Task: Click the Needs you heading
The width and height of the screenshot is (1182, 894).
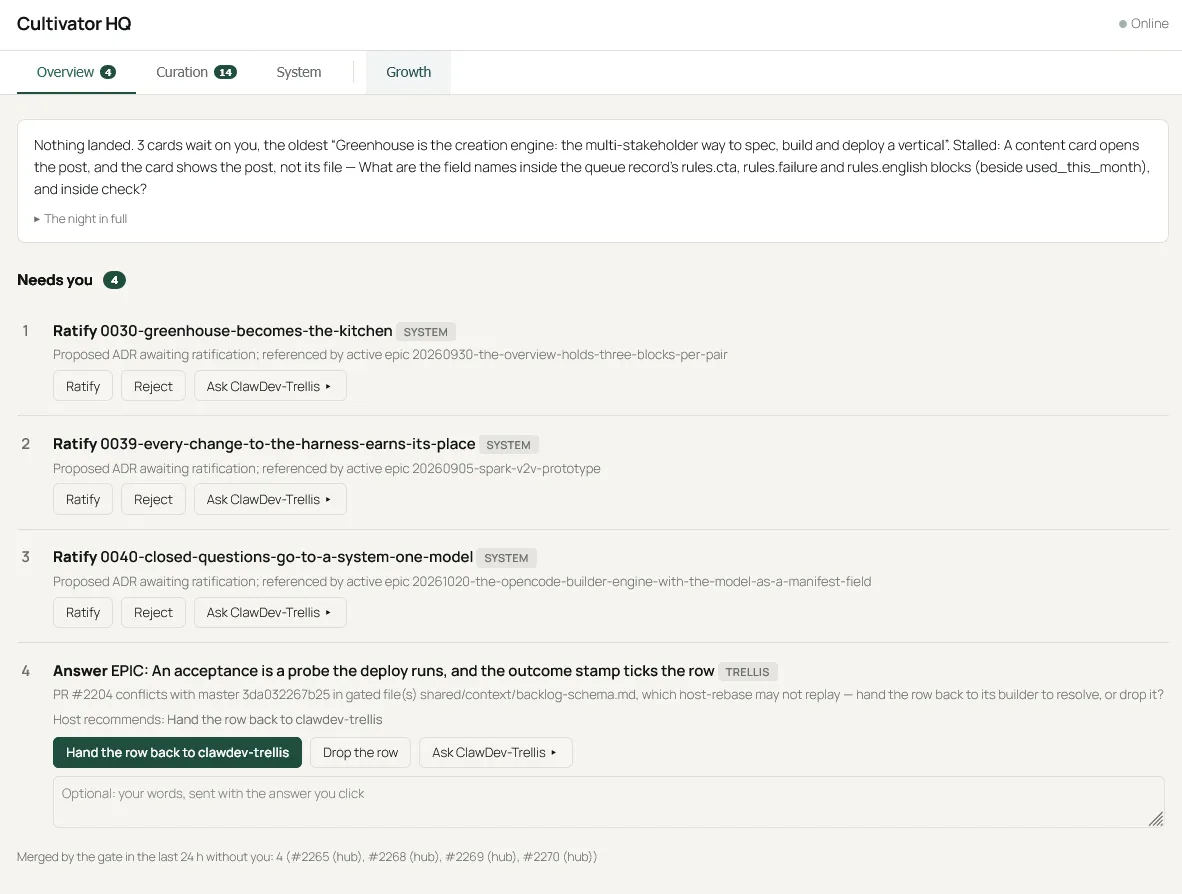Action: (55, 280)
